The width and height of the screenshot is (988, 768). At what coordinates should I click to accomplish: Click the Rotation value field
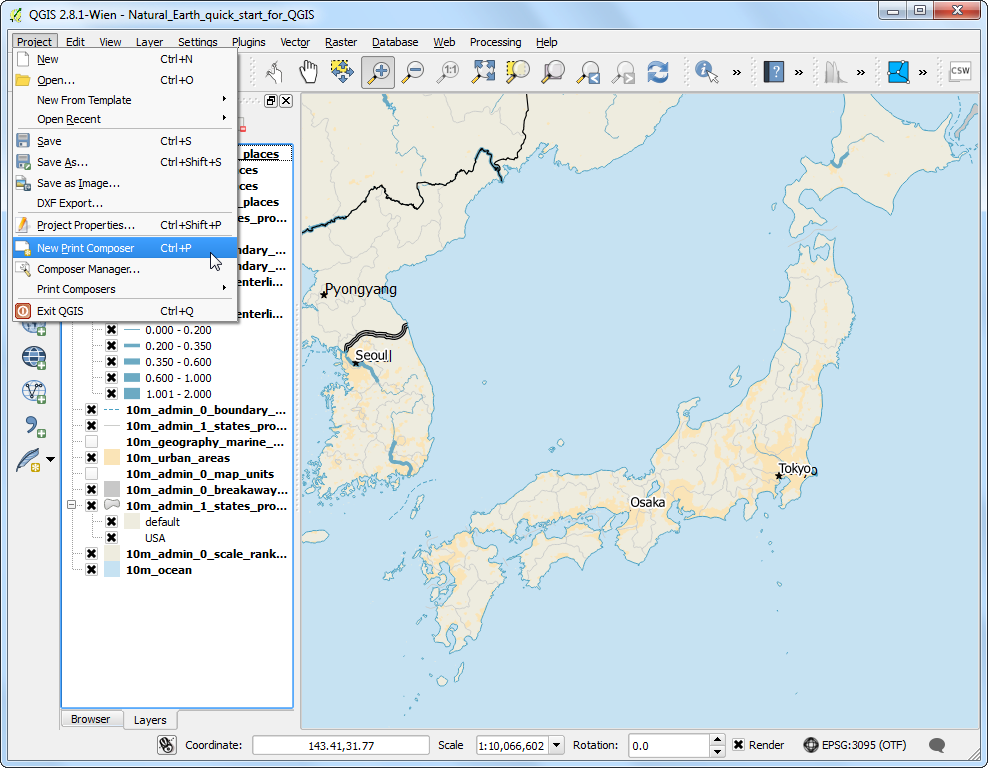click(x=669, y=745)
